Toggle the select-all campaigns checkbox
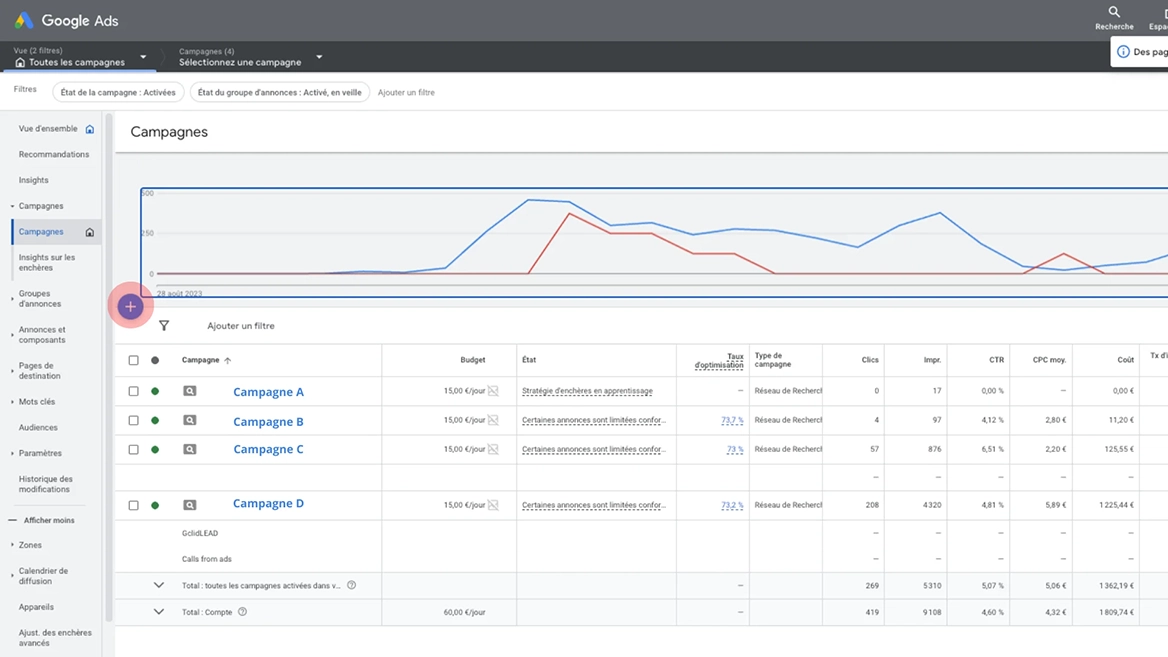1168x657 pixels. click(x=133, y=360)
